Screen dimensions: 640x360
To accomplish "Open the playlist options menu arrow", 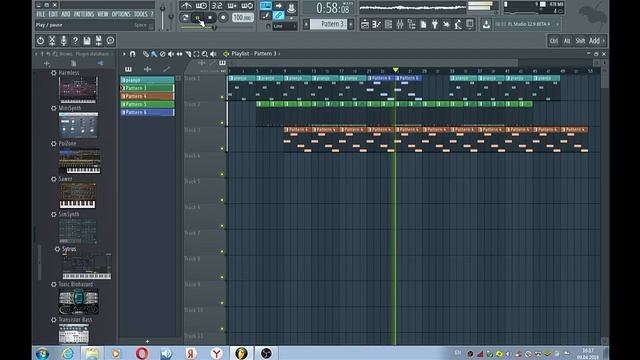I will tap(124, 54).
